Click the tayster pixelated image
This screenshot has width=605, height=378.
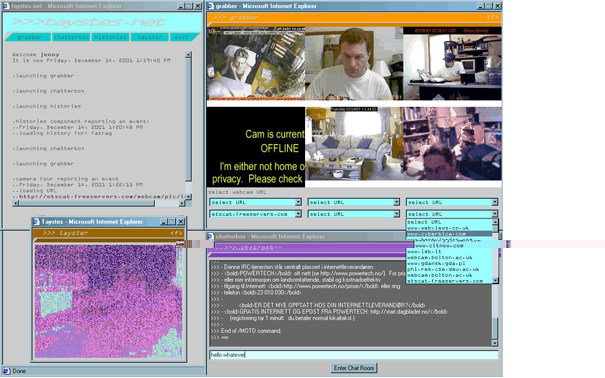click(108, 301)
